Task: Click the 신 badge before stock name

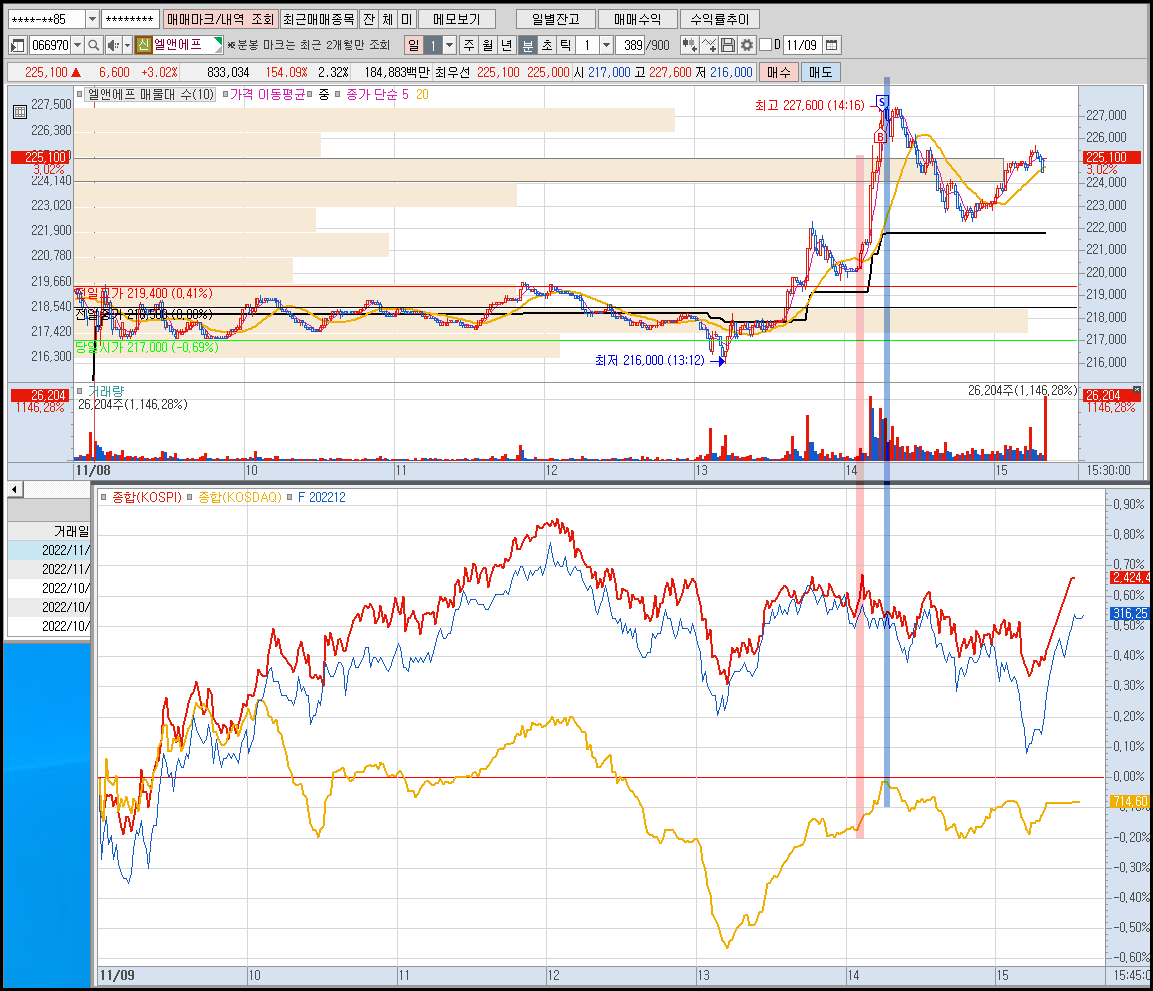Action: tap(144, 45)
